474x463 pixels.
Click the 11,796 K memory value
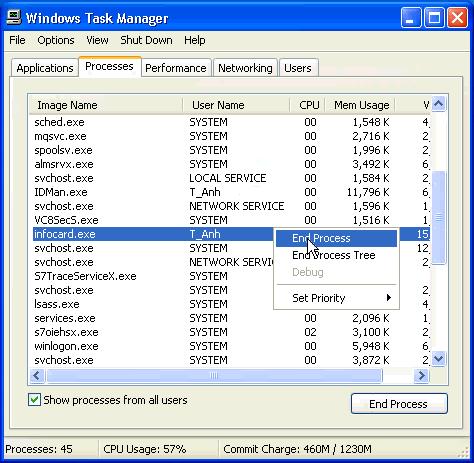point(368,192)
